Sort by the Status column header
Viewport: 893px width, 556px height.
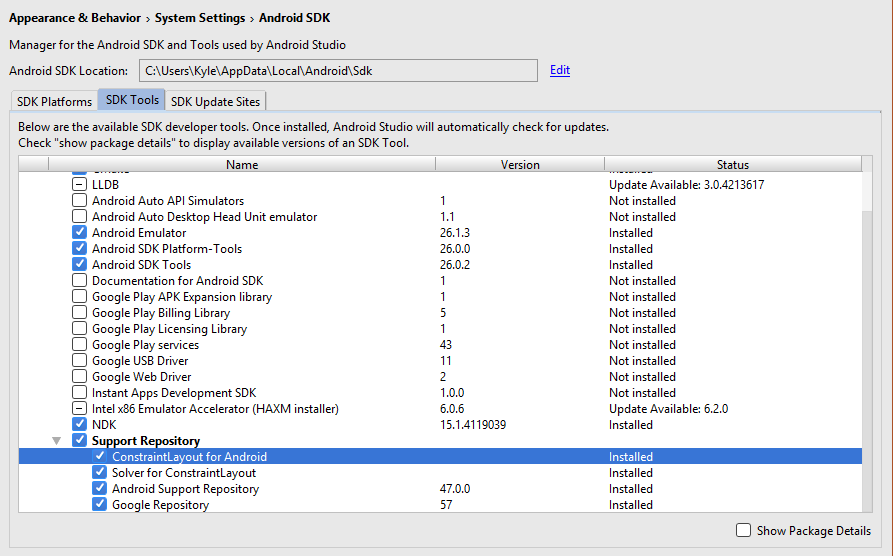(x=732, y=165)
